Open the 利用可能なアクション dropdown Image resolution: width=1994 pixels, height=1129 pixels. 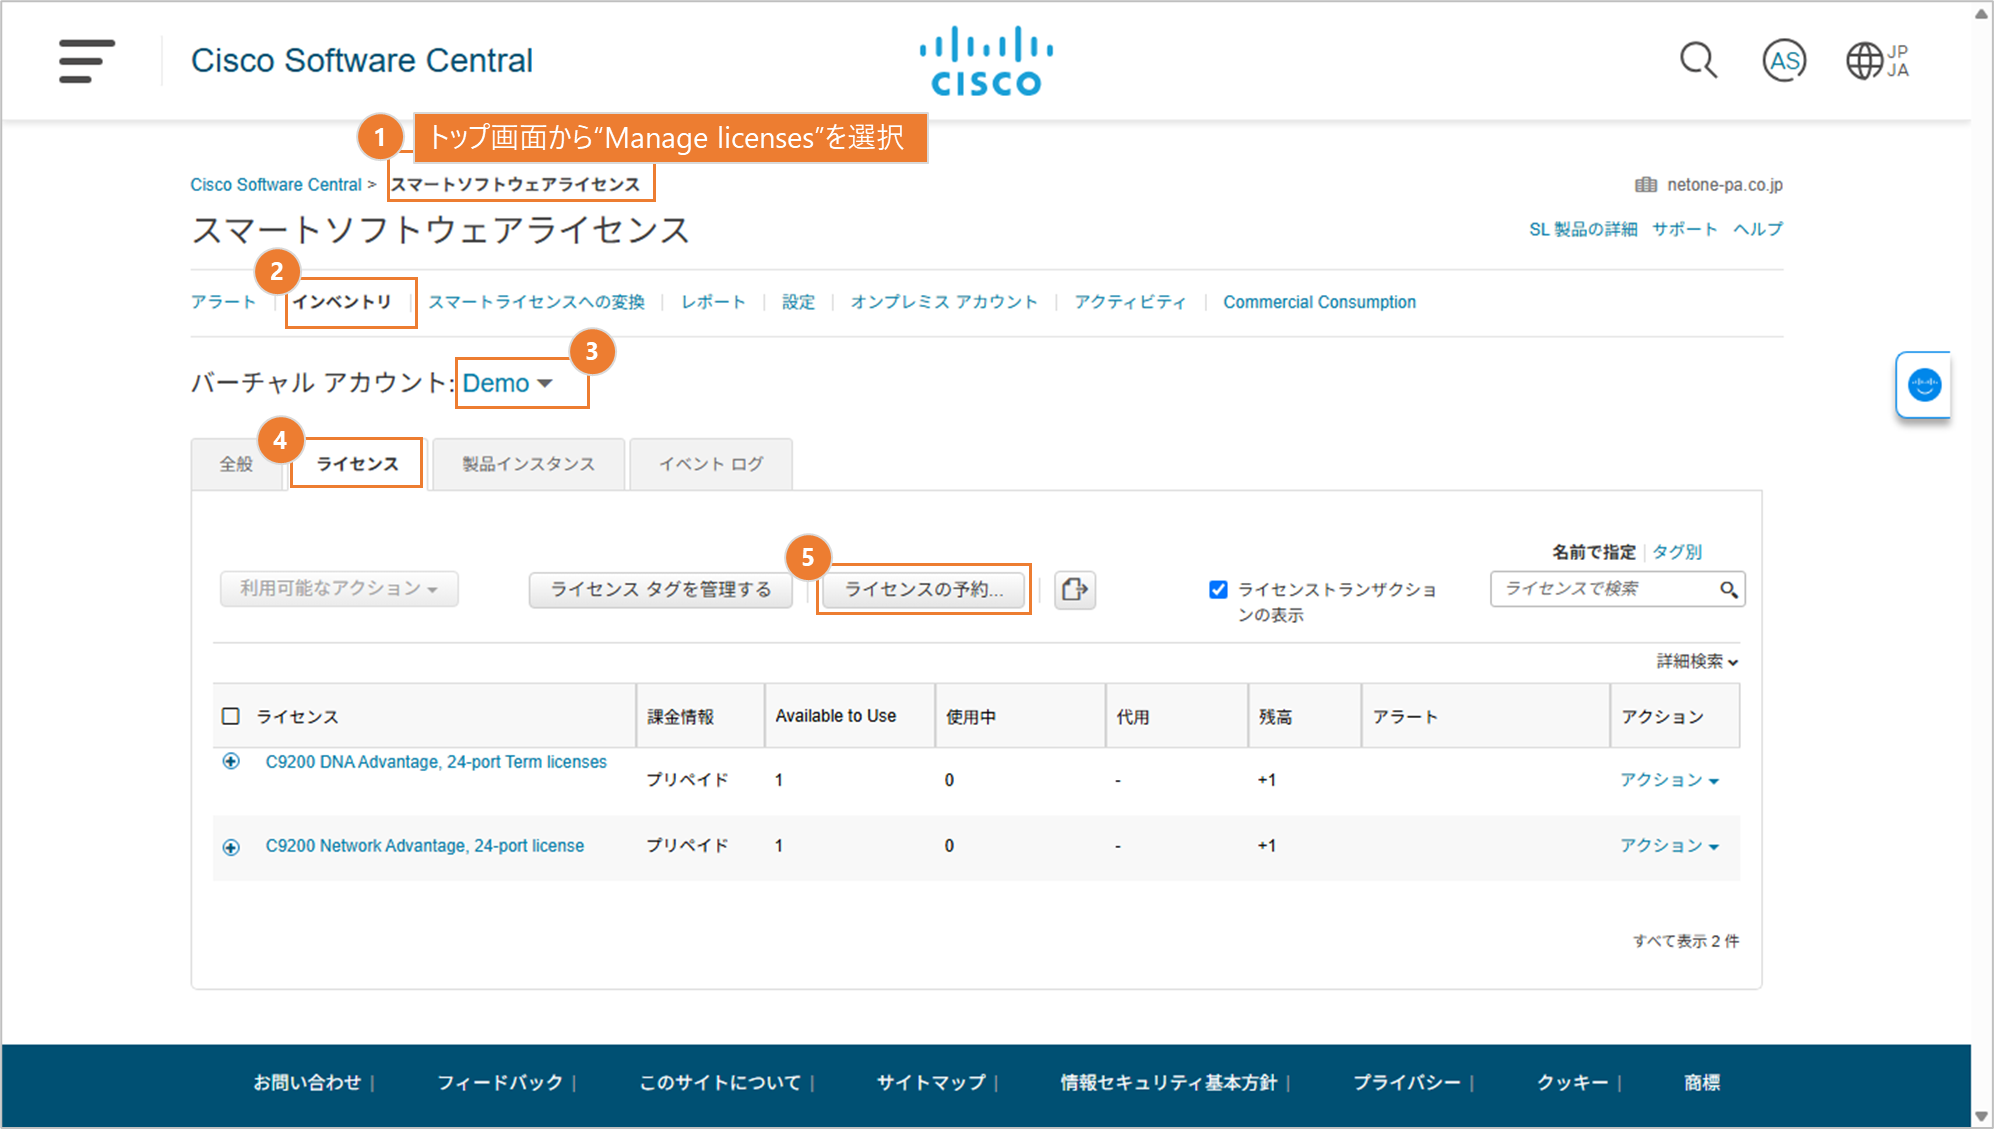coord(339,589)
